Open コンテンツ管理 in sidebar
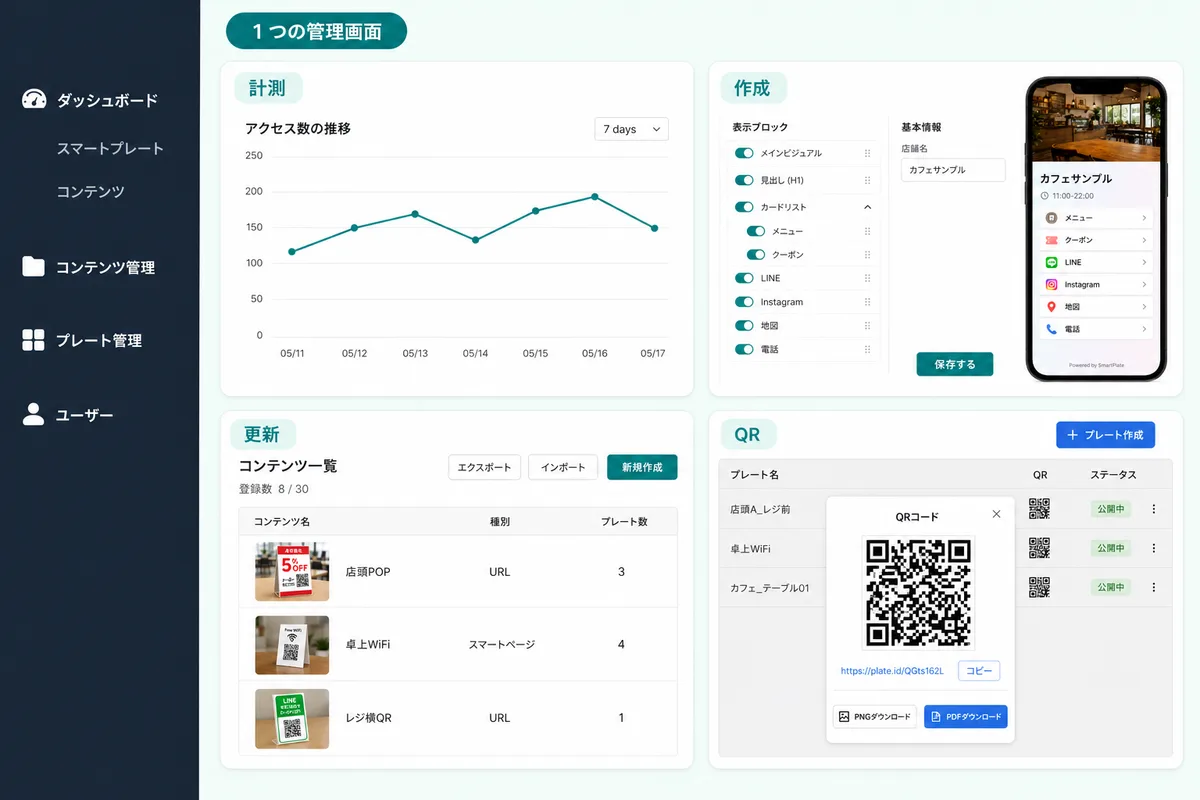1200x800 pixels. coord(105,267)
